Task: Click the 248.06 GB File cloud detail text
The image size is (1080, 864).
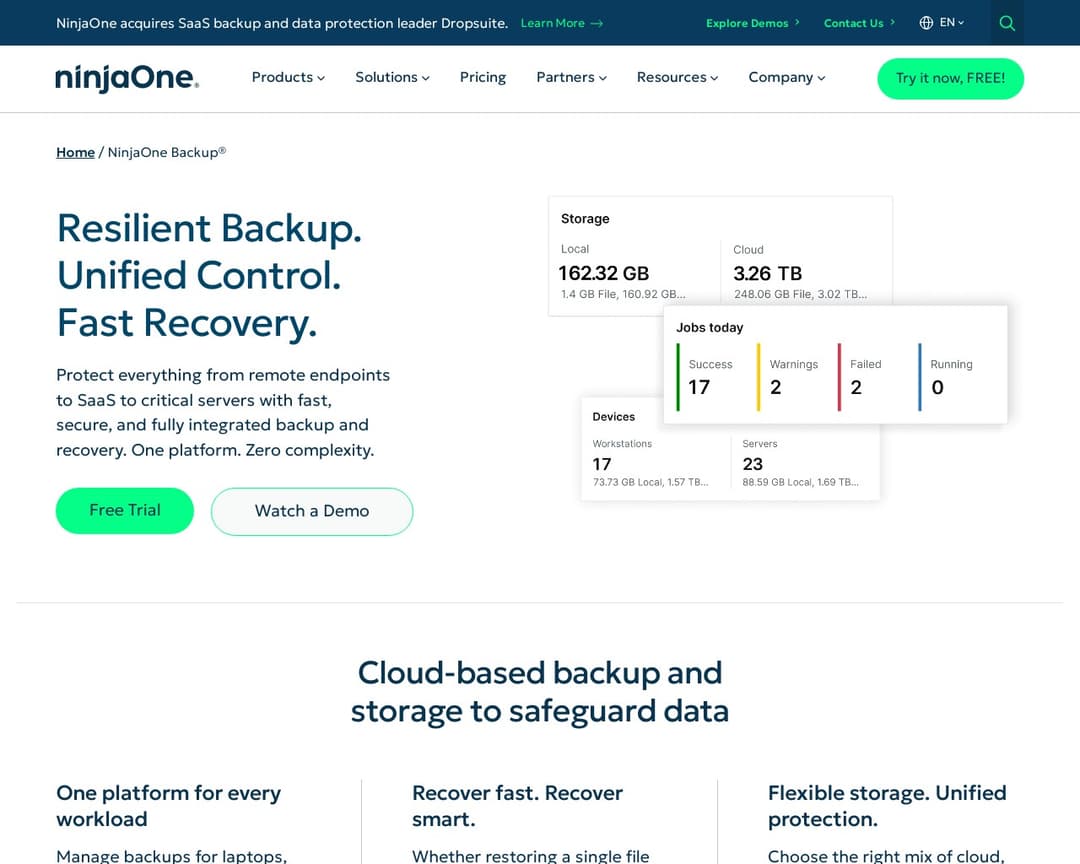Action: (800, 294)
